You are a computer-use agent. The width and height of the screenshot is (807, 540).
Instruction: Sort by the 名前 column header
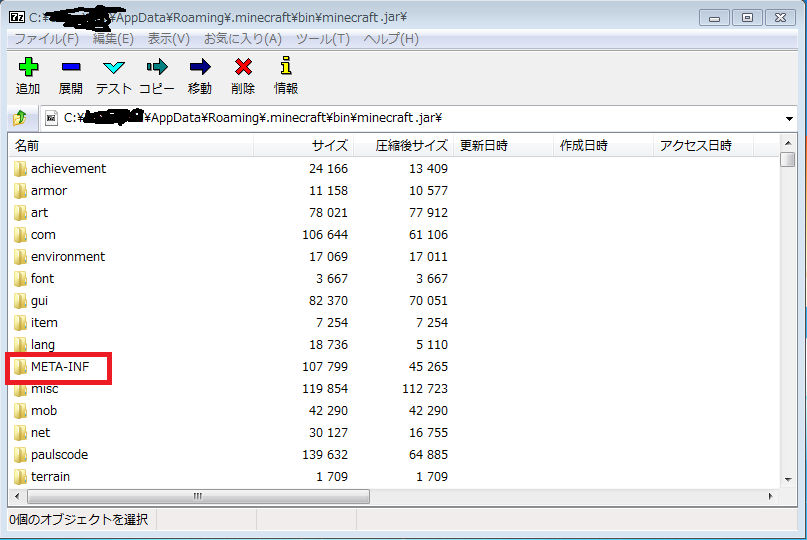28,146
